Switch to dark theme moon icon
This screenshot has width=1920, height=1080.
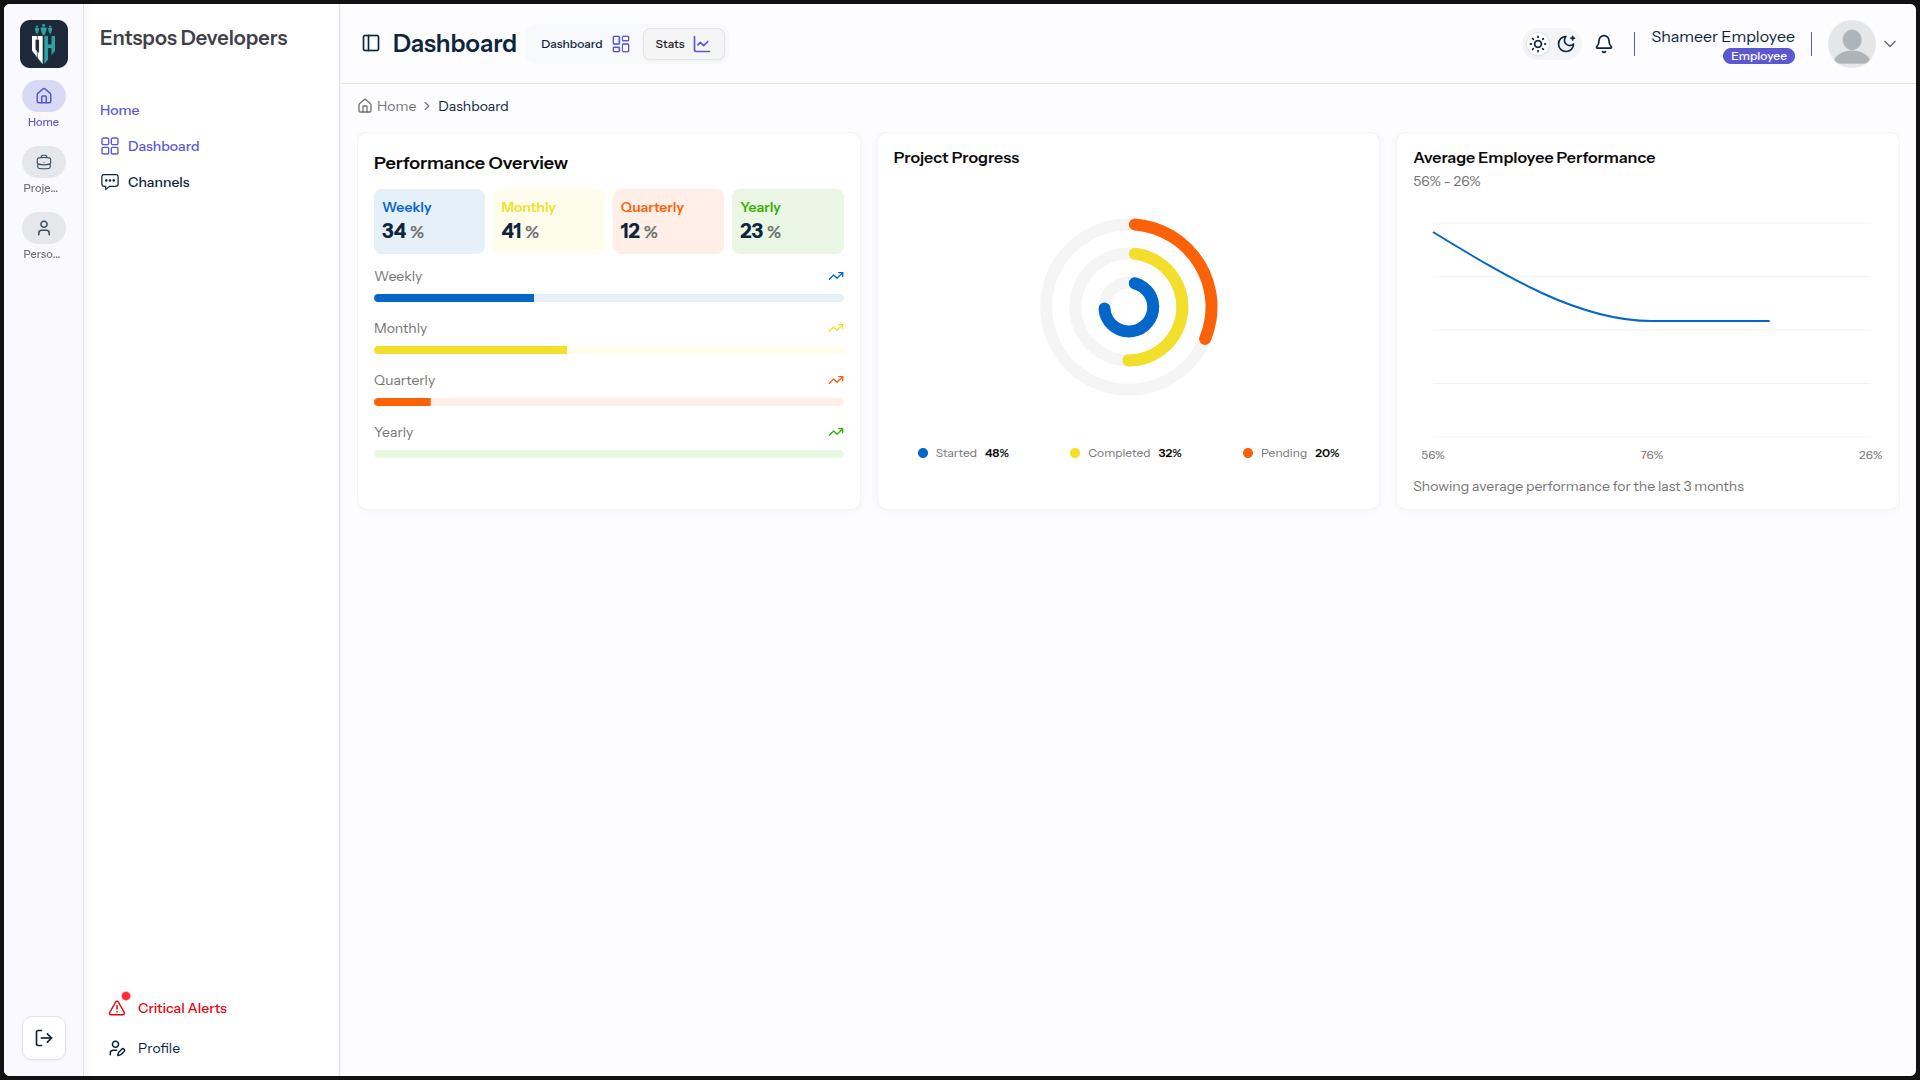[1567, 44]
